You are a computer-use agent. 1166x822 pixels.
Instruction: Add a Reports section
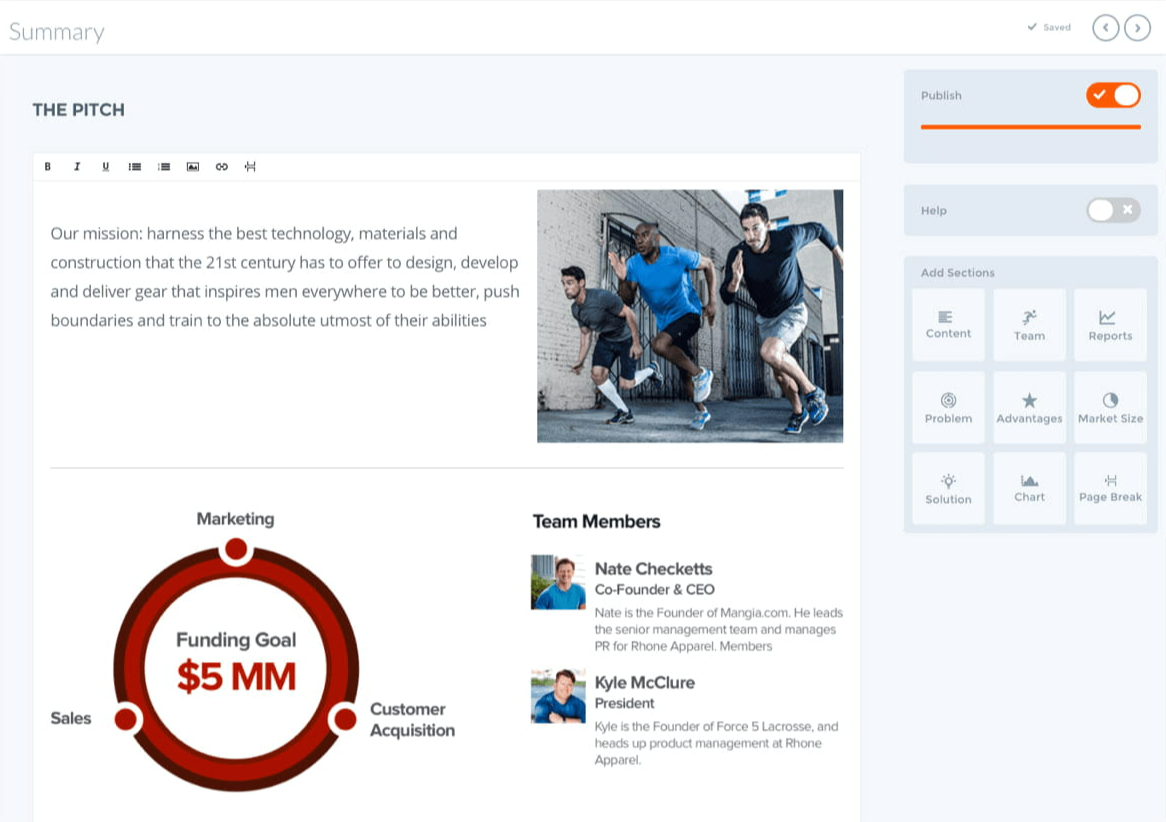tap(1110, 324)
